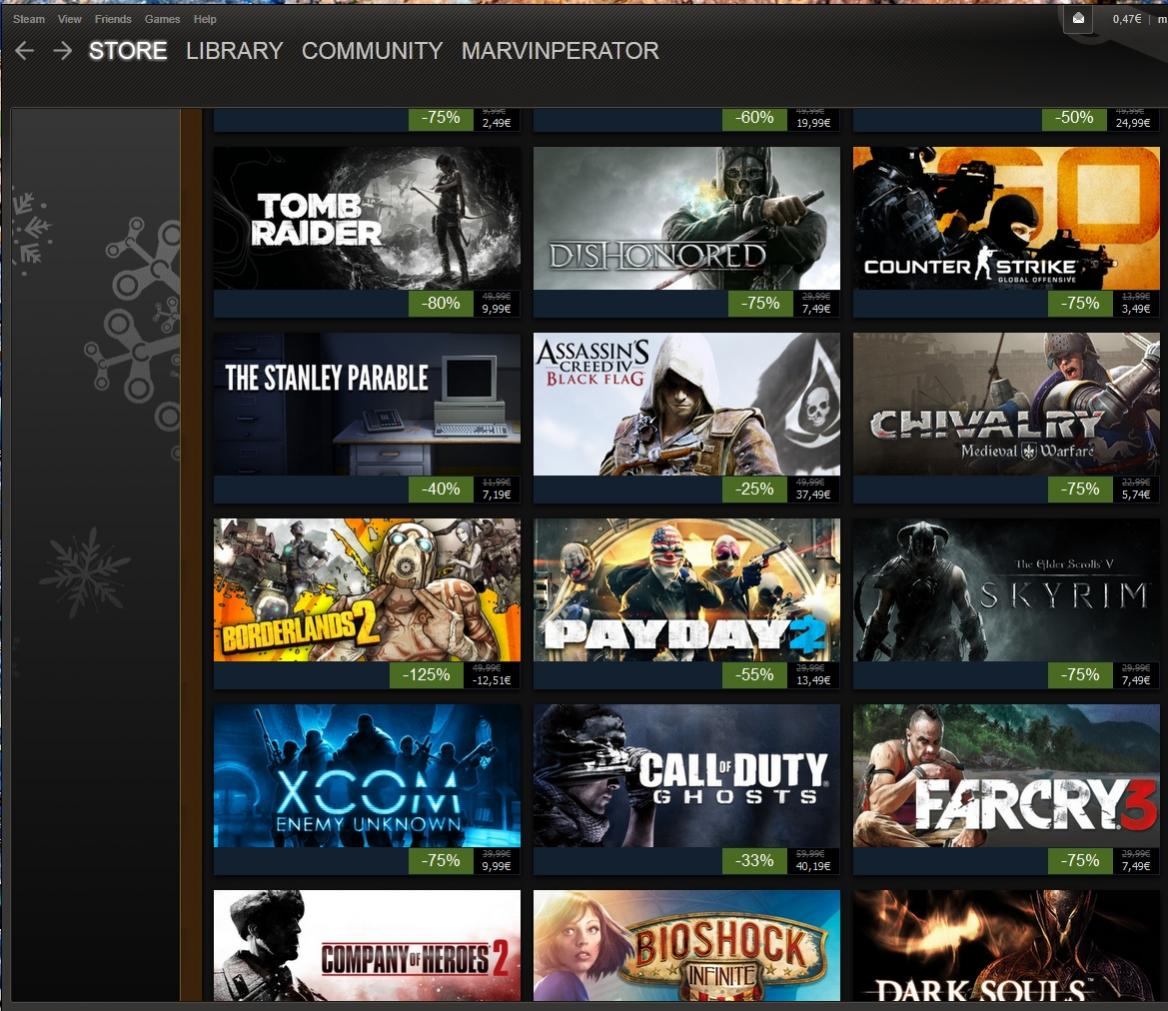Switch to the LIBRARY tab

(x=235, y=51)
